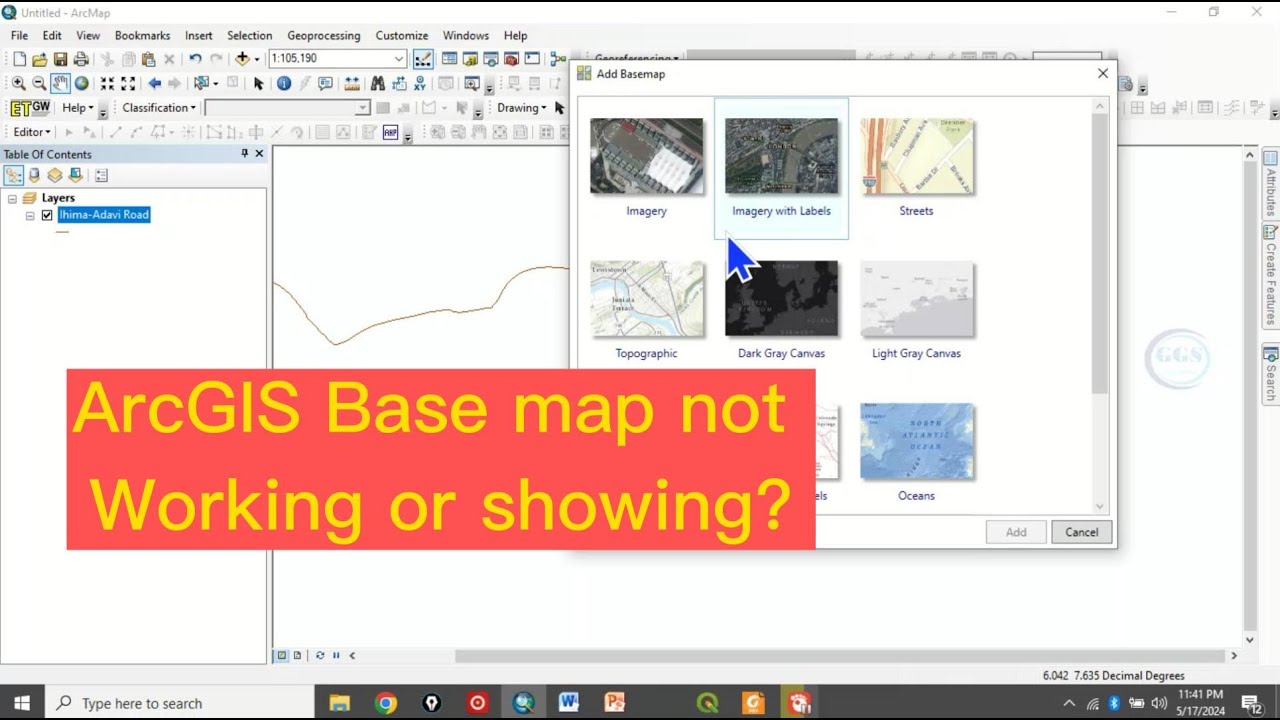
Task: Undo the last action
Action: click(195, 59)
